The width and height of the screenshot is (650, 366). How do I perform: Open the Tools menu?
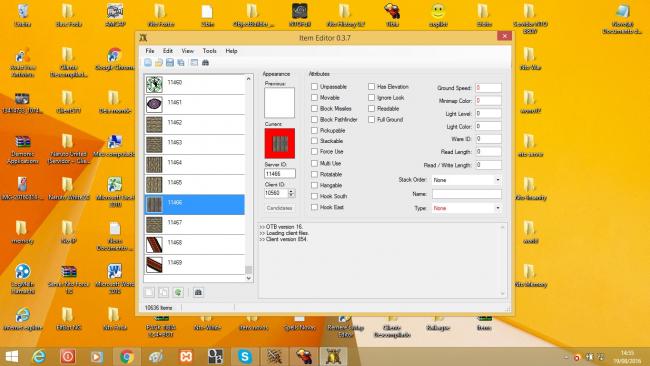click(209, 51)
